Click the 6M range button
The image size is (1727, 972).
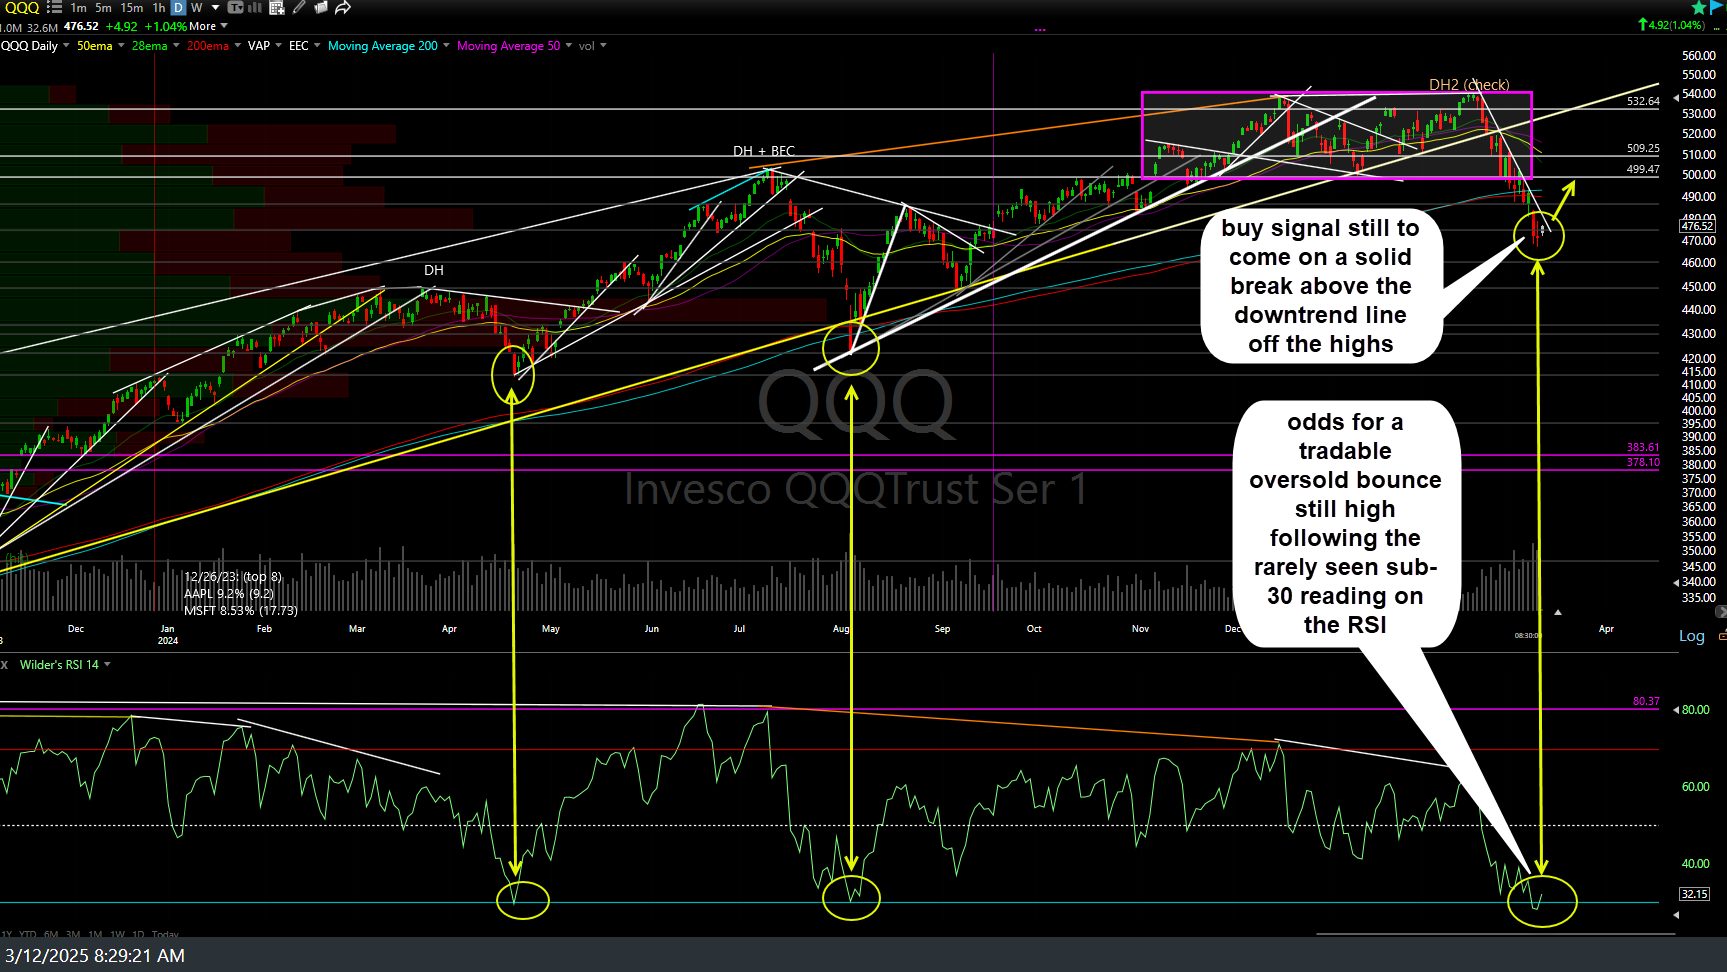tap(51, 935)
